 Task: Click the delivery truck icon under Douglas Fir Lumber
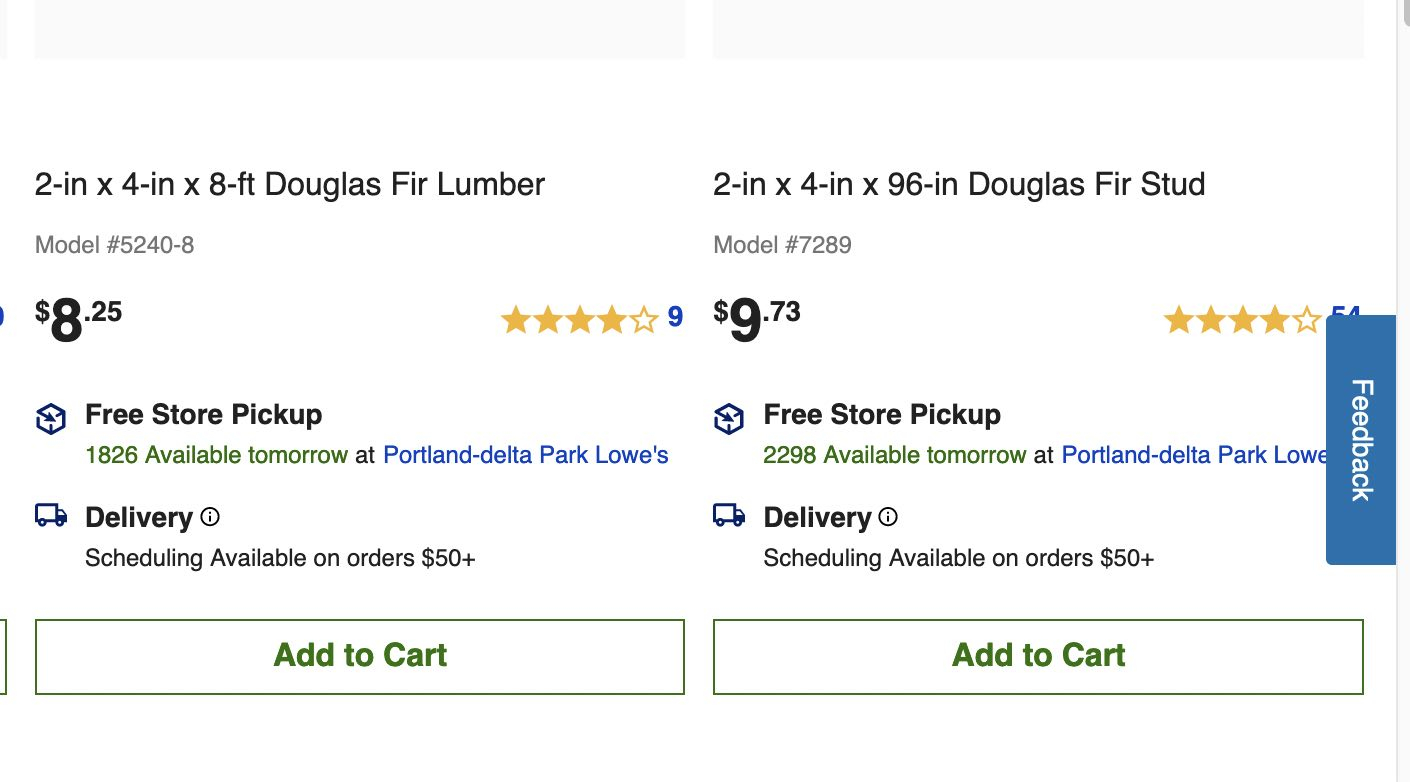click(x=51, y=515)
